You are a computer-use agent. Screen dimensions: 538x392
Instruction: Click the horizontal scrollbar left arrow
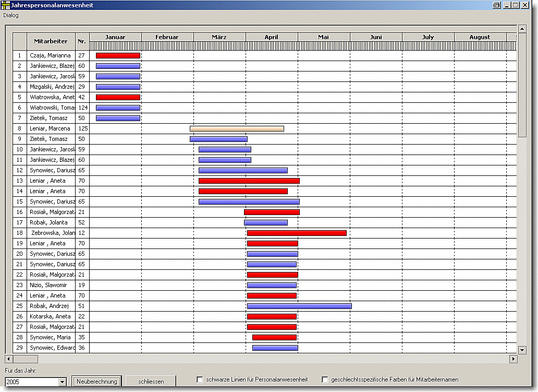click(x=9, y=359)
